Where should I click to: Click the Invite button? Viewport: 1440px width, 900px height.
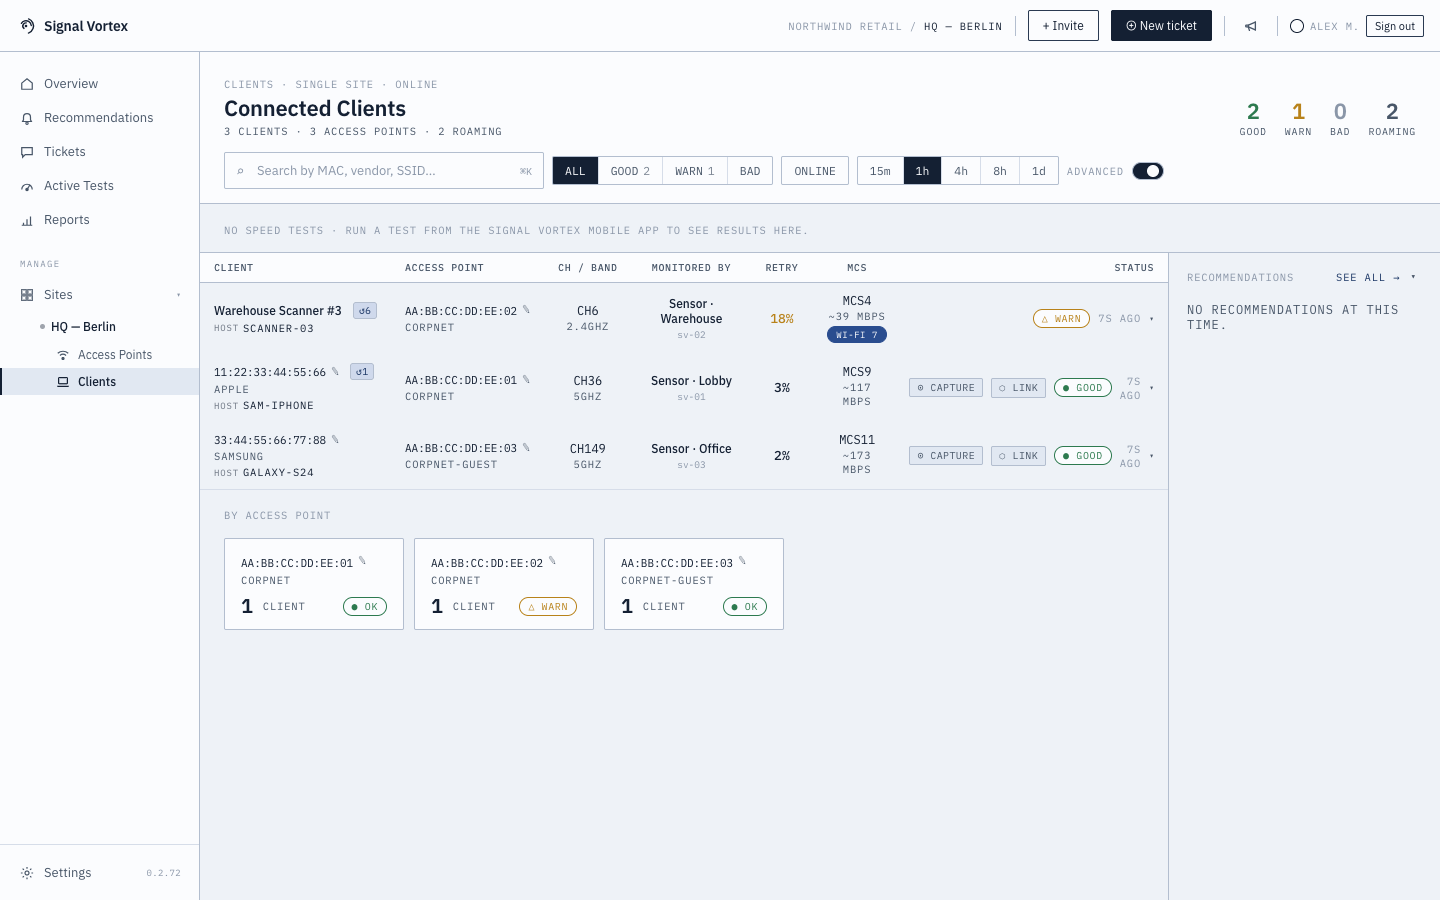1063,26
